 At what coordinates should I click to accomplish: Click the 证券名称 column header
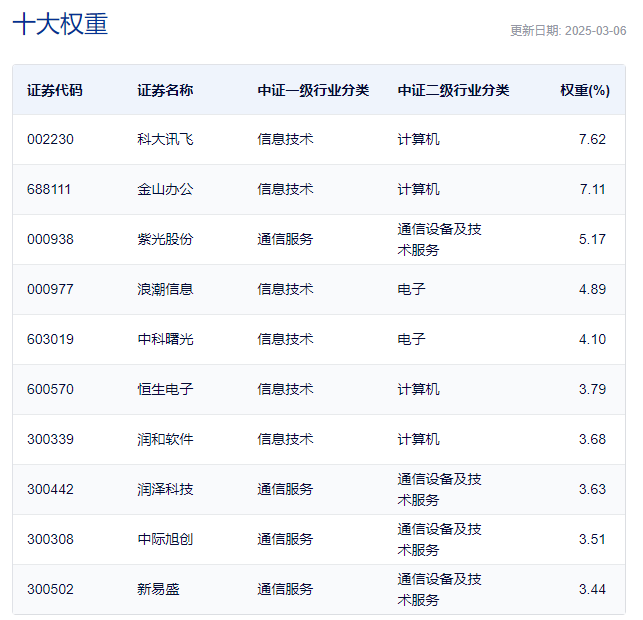(x=165, y=90)
